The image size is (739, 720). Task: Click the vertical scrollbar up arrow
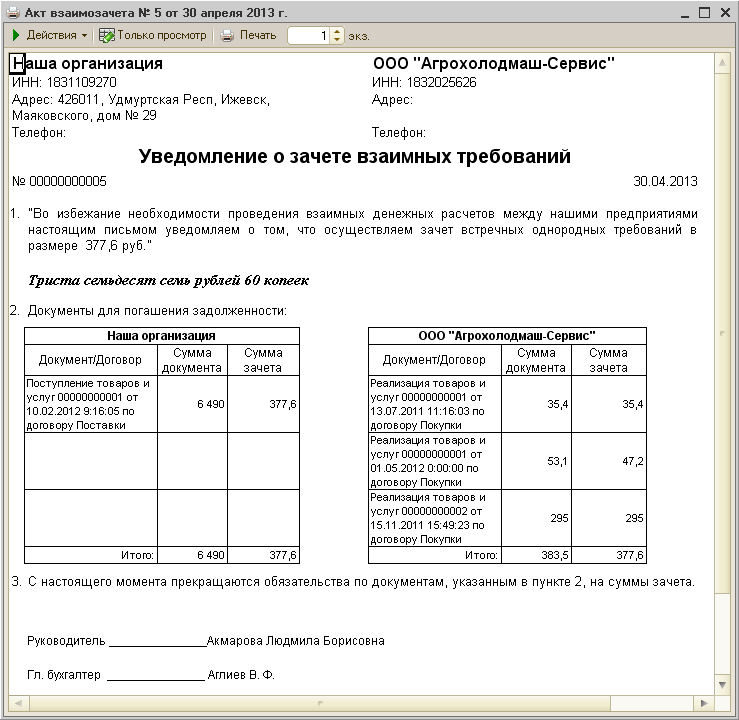pos(722,63)
